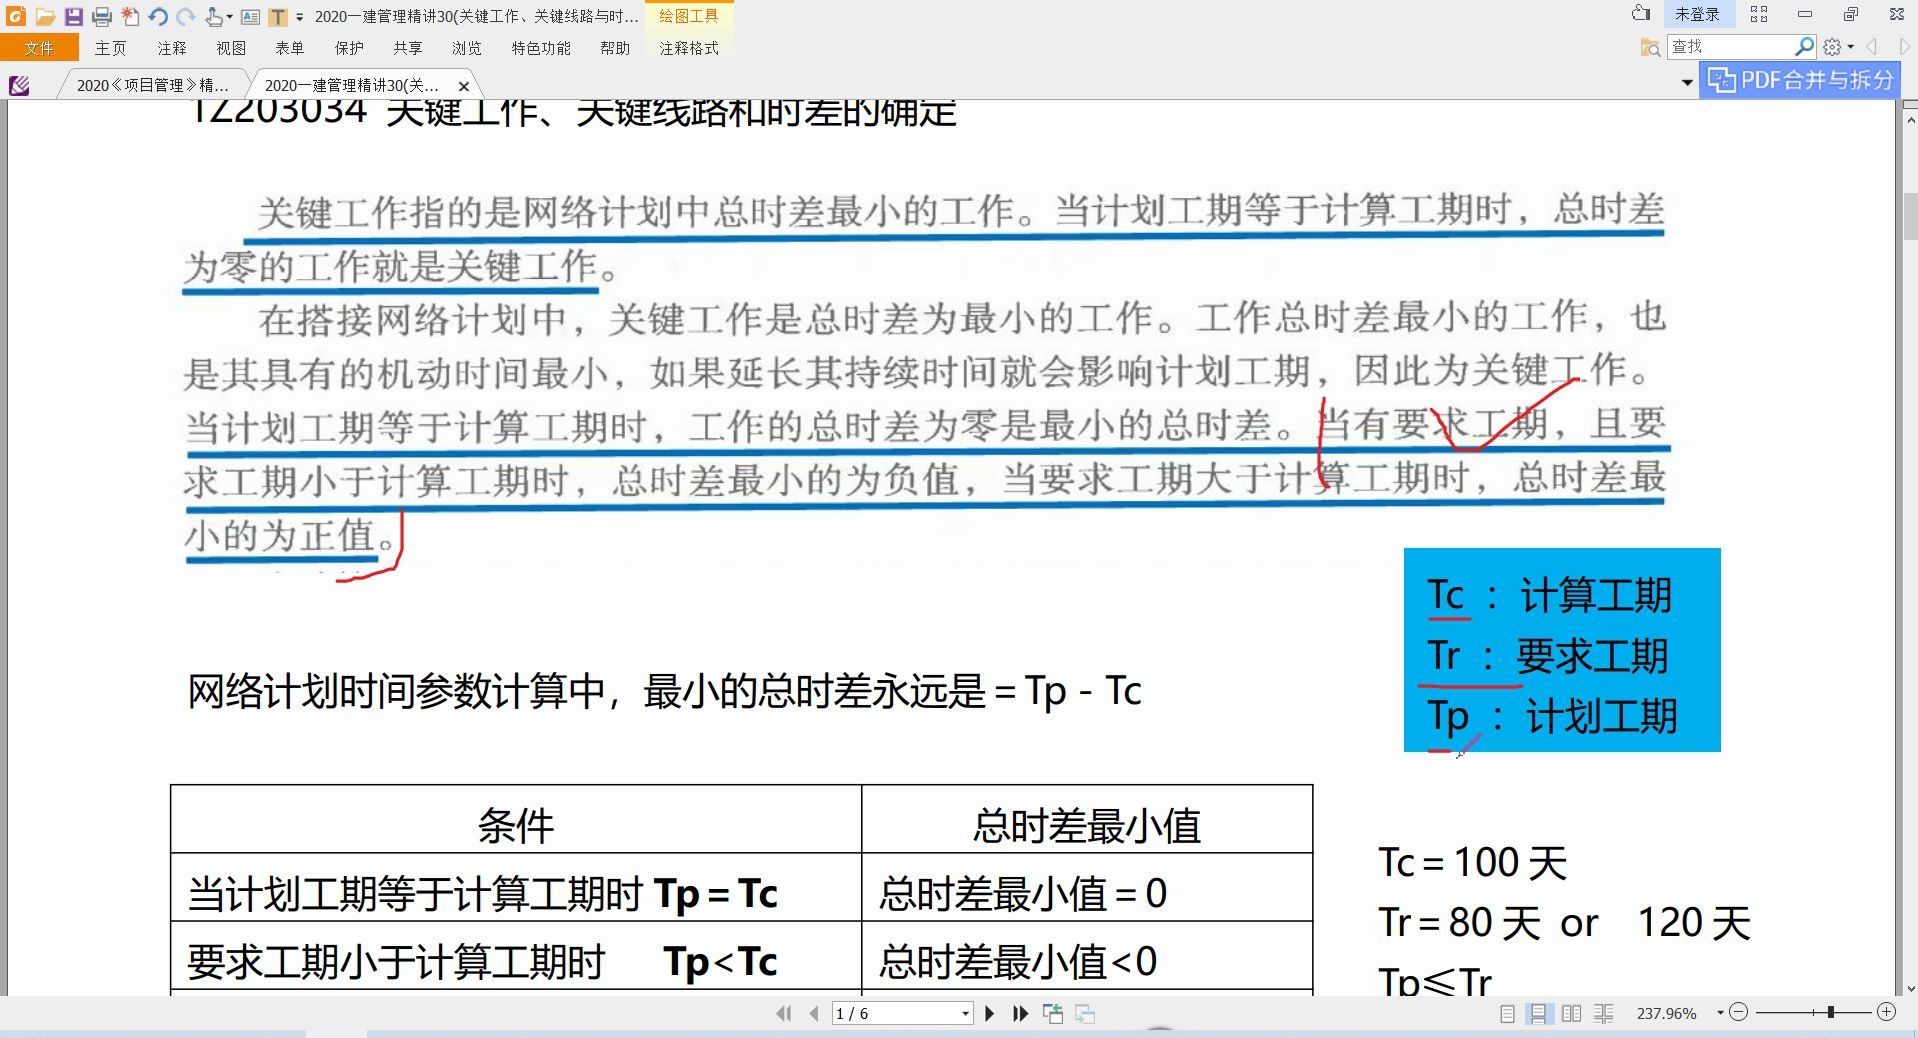Open the advanced folder search icon
Viewport: 1918px width, 1038px height.
[x=1650, y=47]
